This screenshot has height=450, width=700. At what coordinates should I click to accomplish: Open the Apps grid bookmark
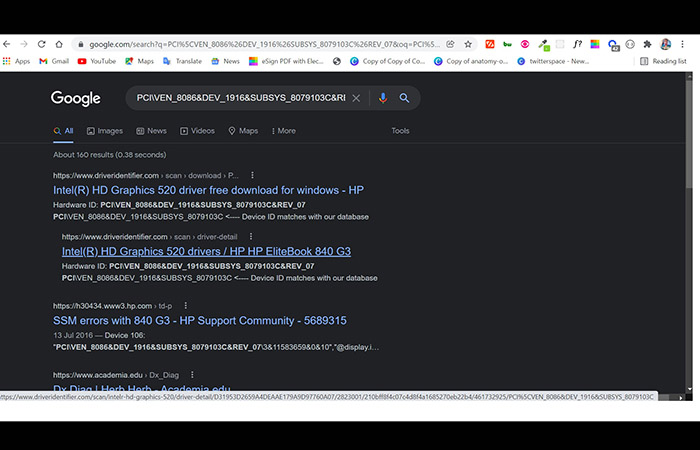point(16,61)
